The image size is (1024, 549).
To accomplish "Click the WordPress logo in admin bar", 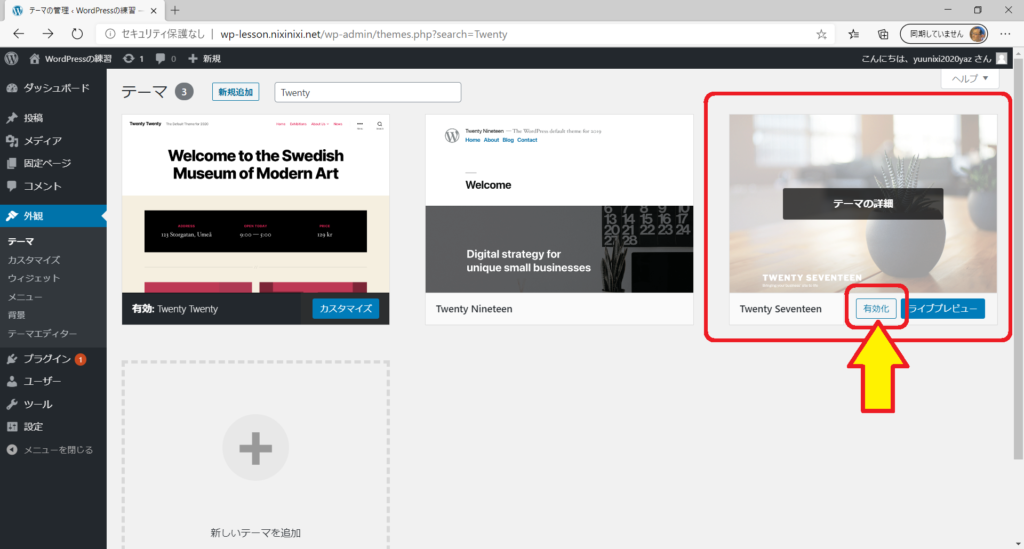I will click(11, 59).
